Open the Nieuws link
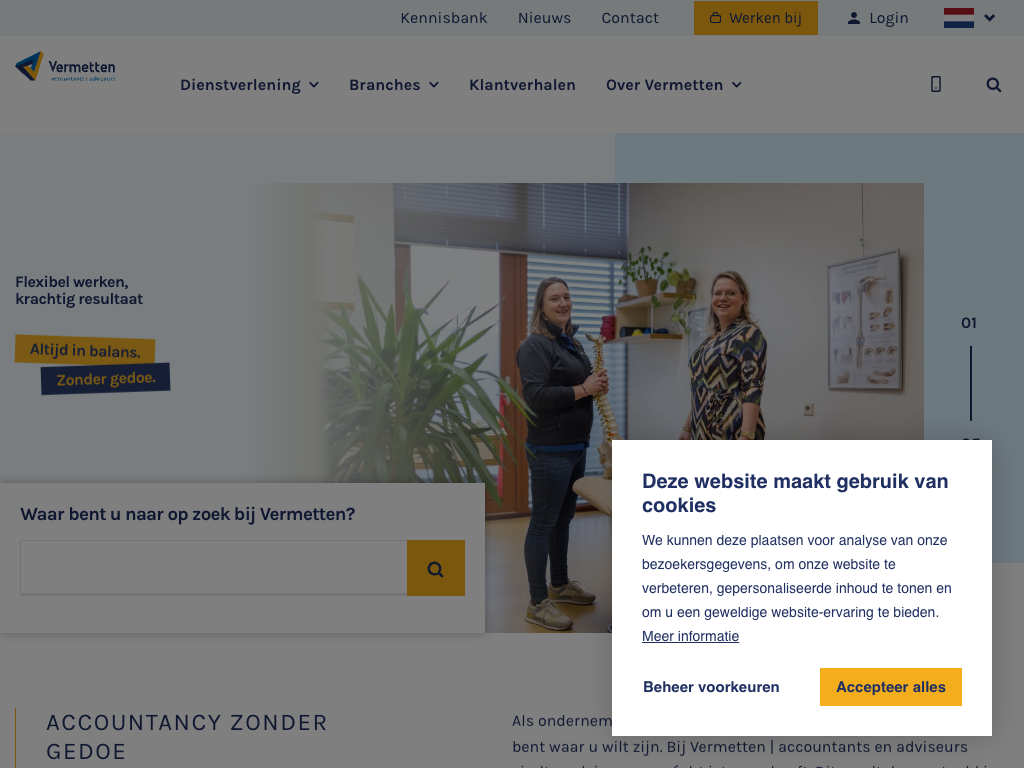The height and width of the screenshot is (768, 1024). 545,18
